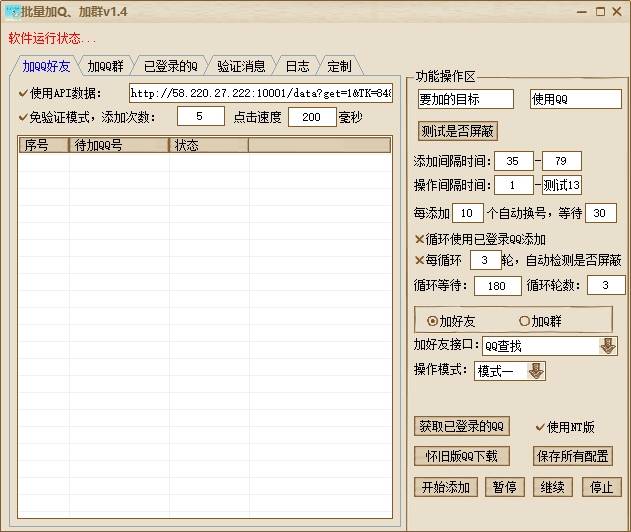Toggle the 使用API数据 checkbox
Image resolution: width=631 pixels, height=532 pixels.
coord(23,93)
